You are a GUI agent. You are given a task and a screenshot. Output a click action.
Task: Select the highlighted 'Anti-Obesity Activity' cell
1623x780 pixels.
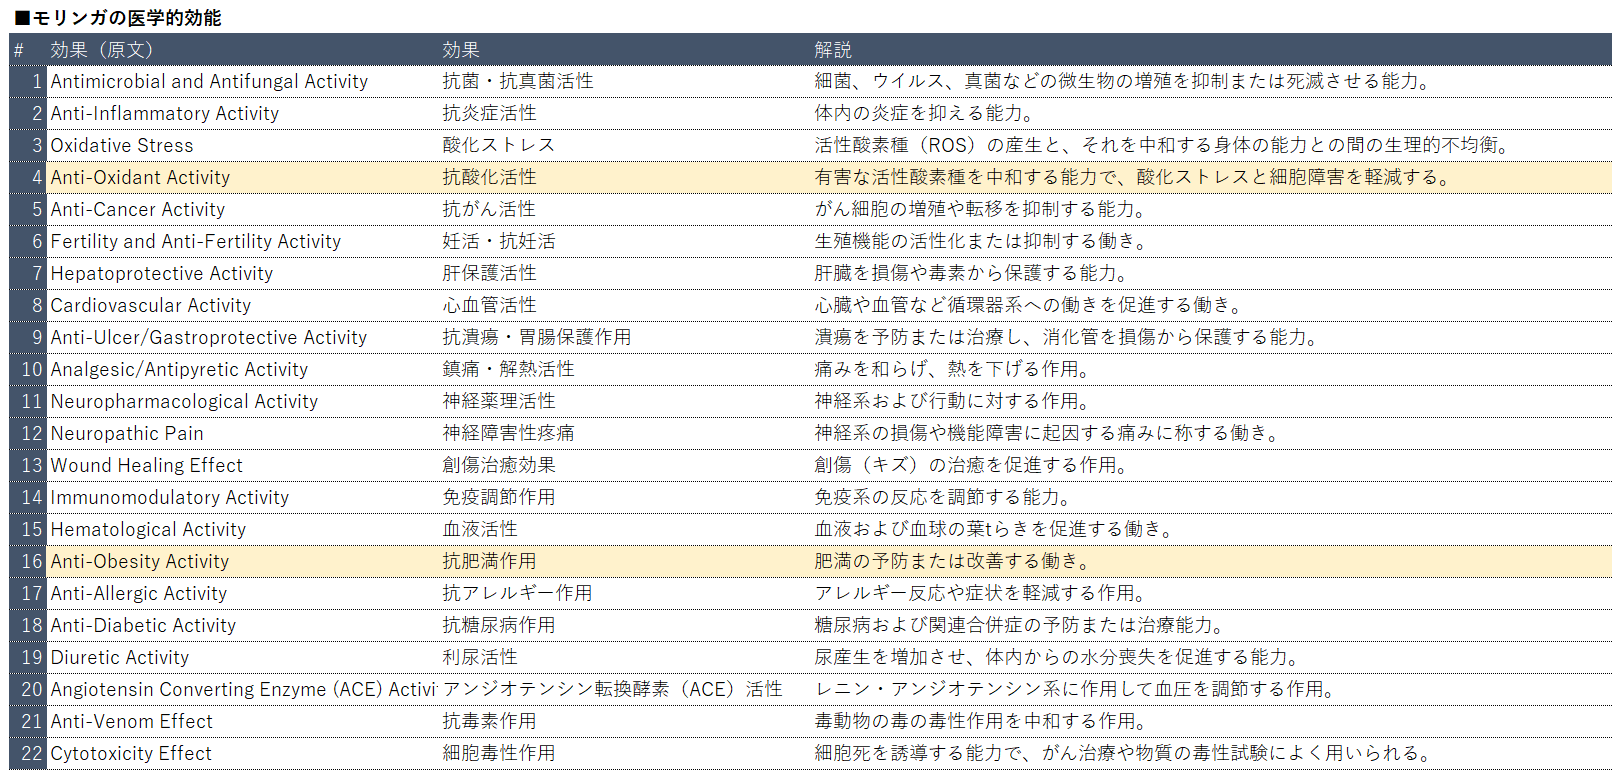[x=243, y=562]
